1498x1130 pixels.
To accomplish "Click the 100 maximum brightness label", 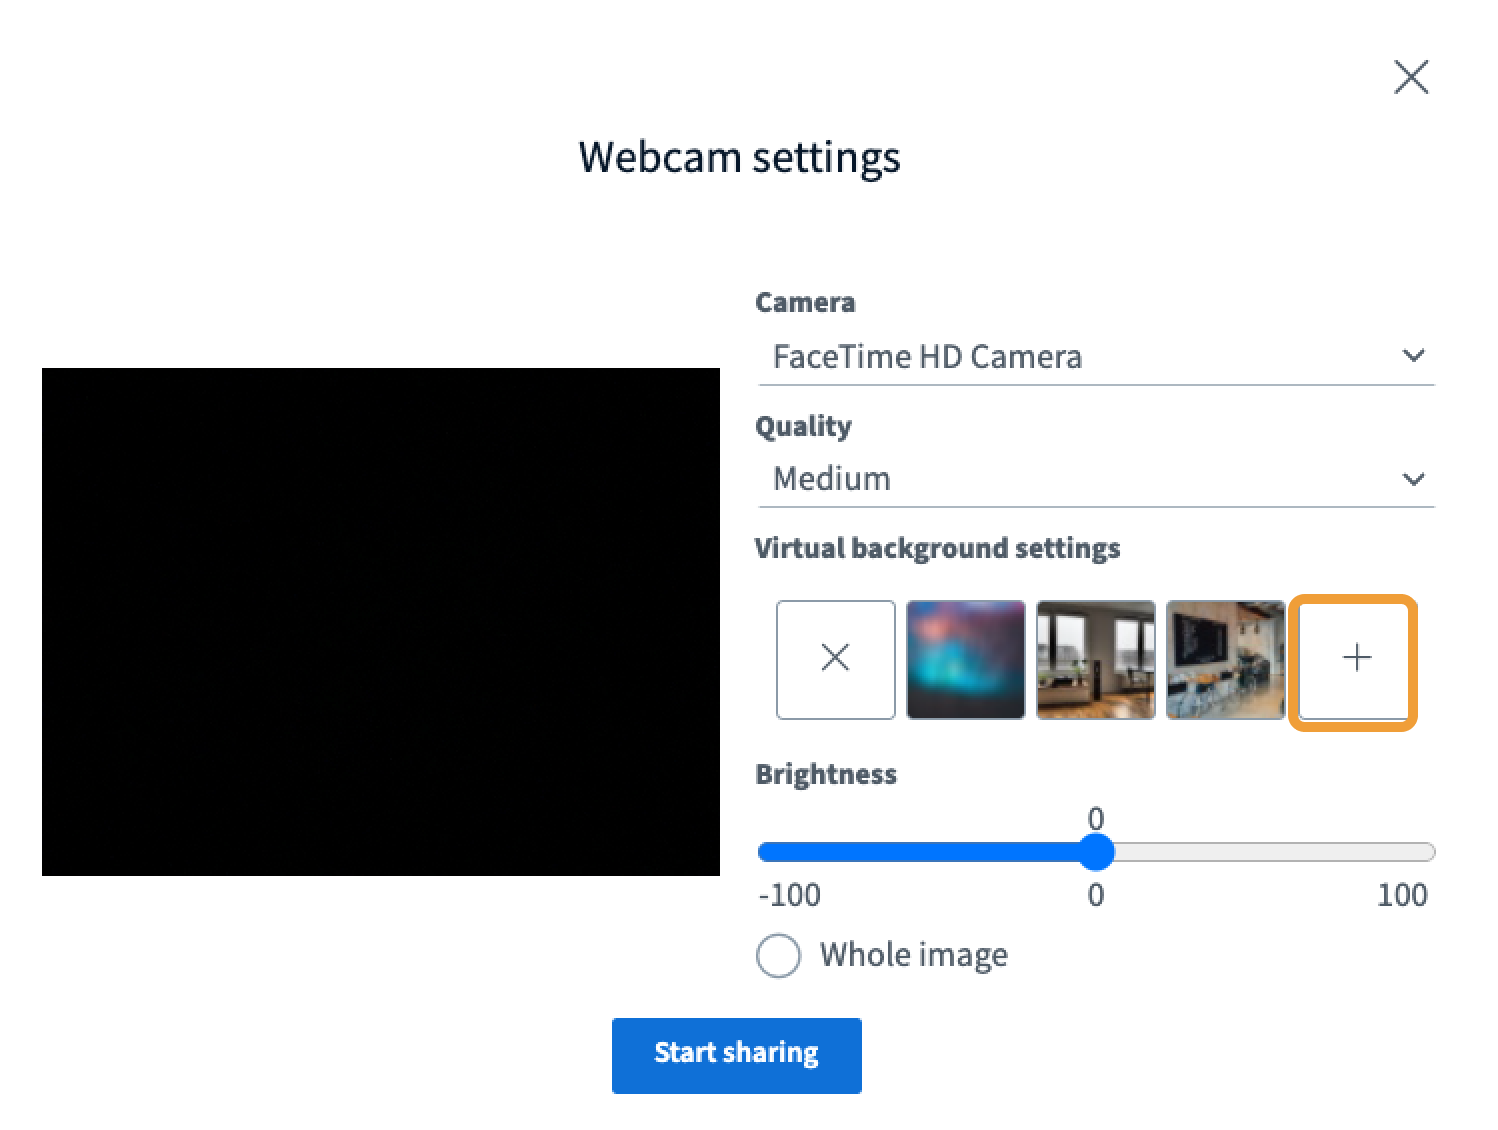I will click(x=1401, y=895).
